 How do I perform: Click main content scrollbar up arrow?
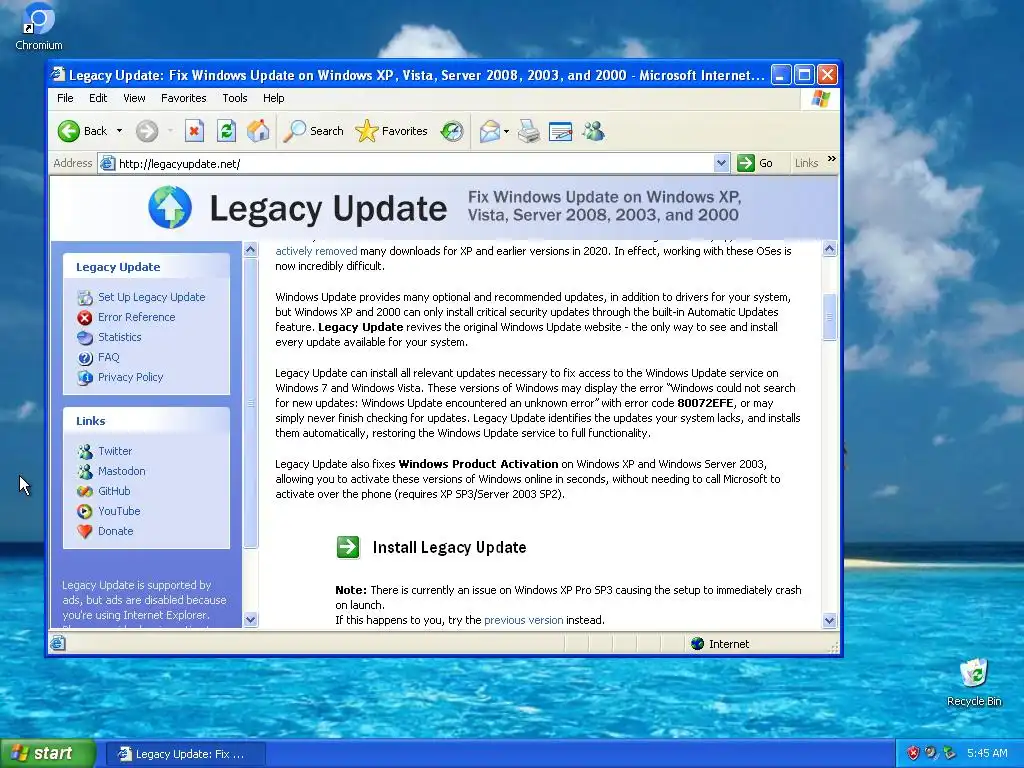pos(829,249)
